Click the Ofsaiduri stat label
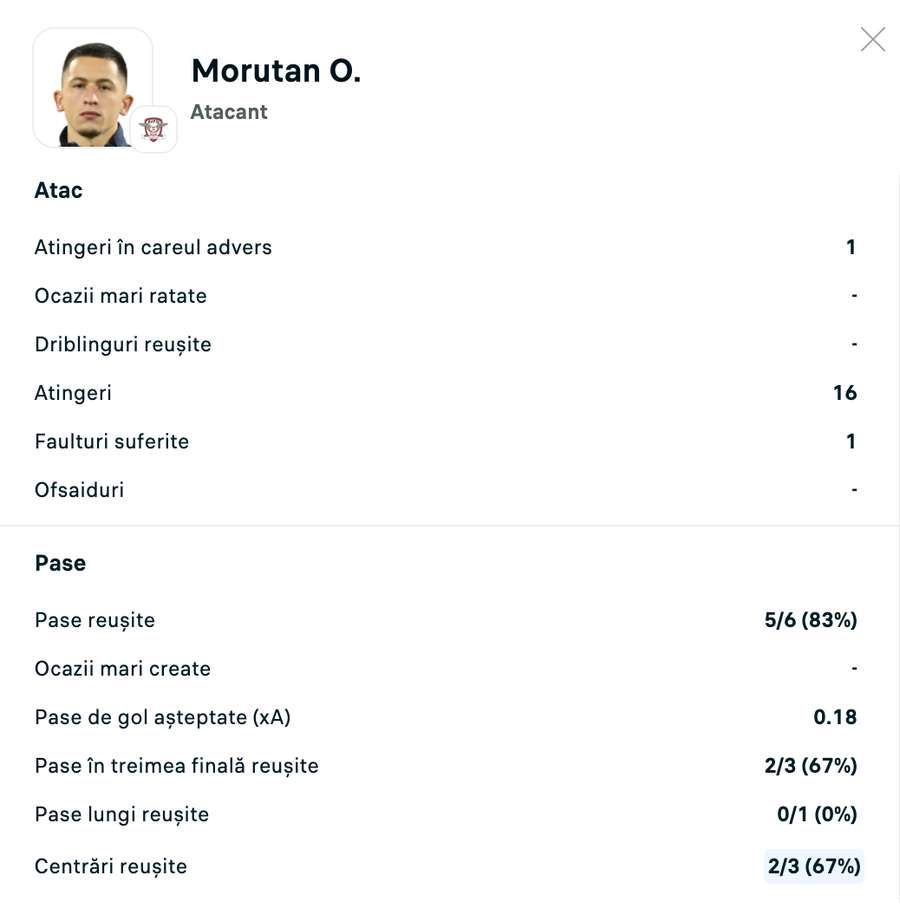900x916 pixels. [x=79, y=490]
